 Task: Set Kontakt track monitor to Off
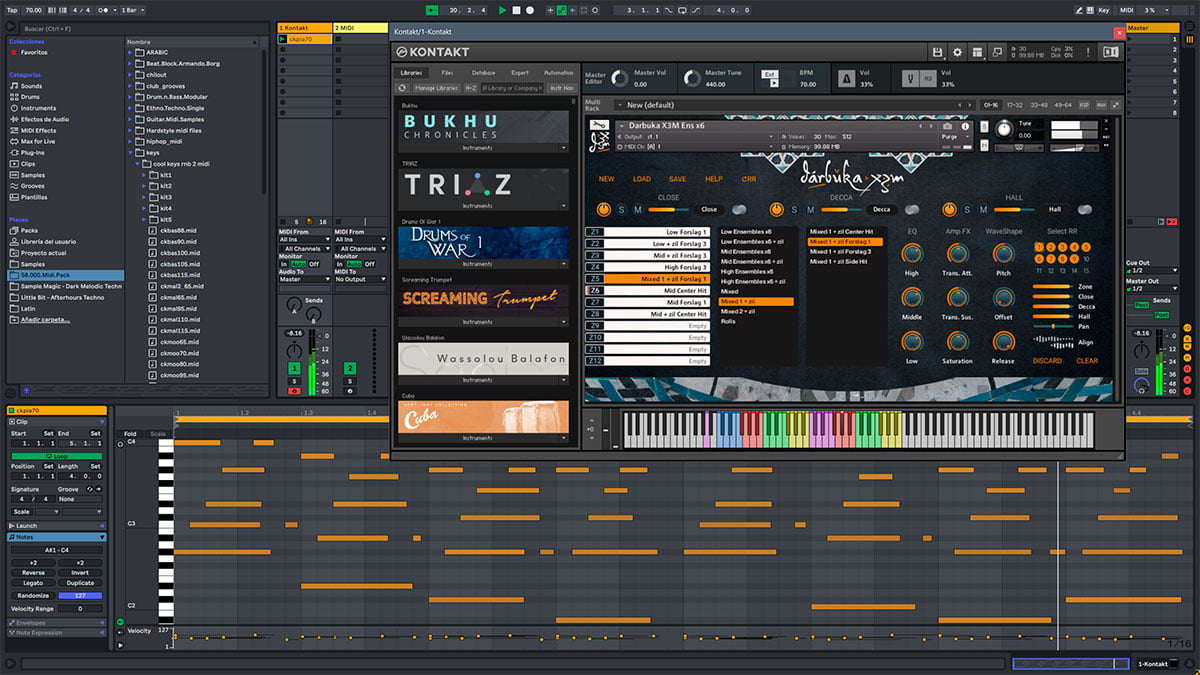[x=313, y=264]
